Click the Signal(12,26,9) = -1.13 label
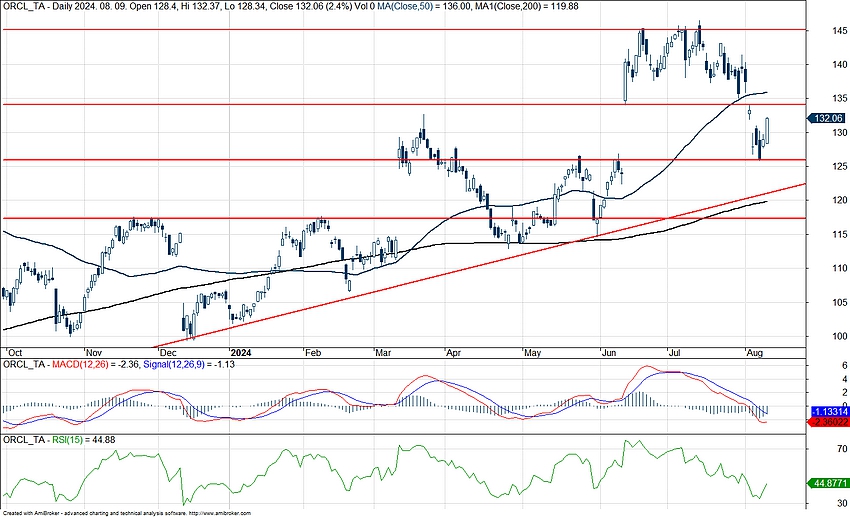The width and height of the screenshot is (850, 517). 189,364
